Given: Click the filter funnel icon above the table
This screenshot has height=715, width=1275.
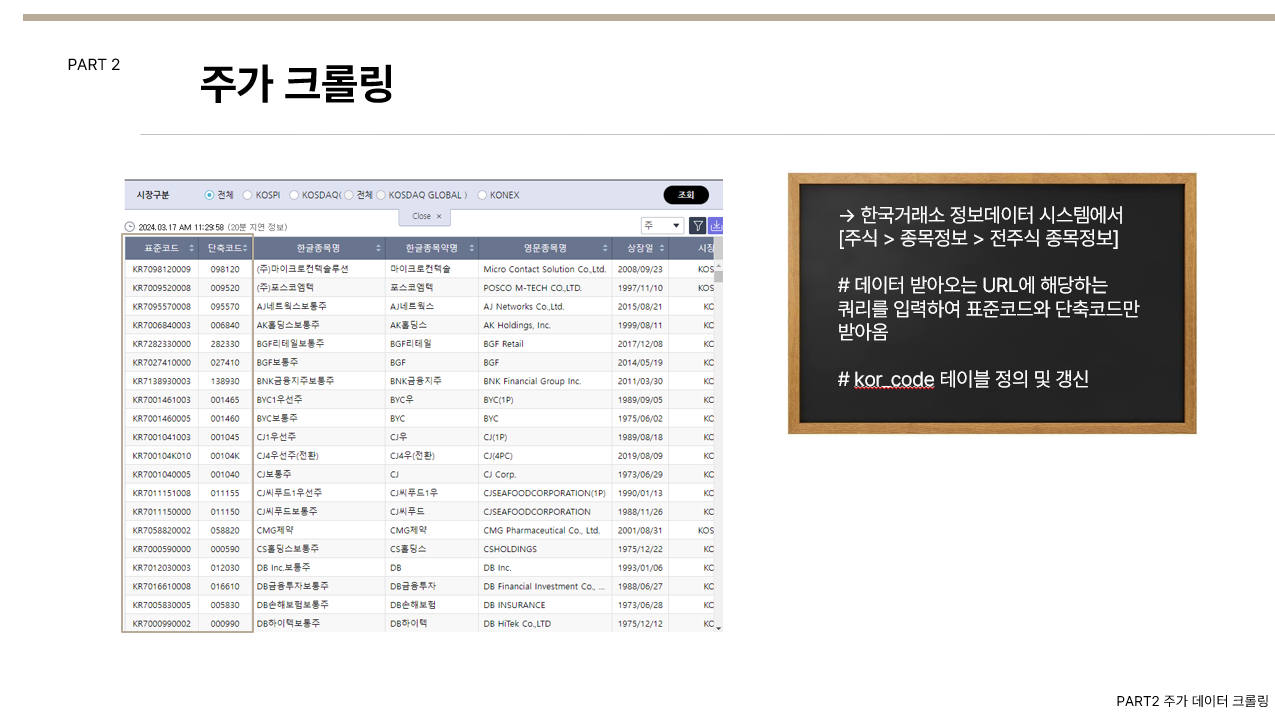Looking at the screenshot, I should point(698,226).
